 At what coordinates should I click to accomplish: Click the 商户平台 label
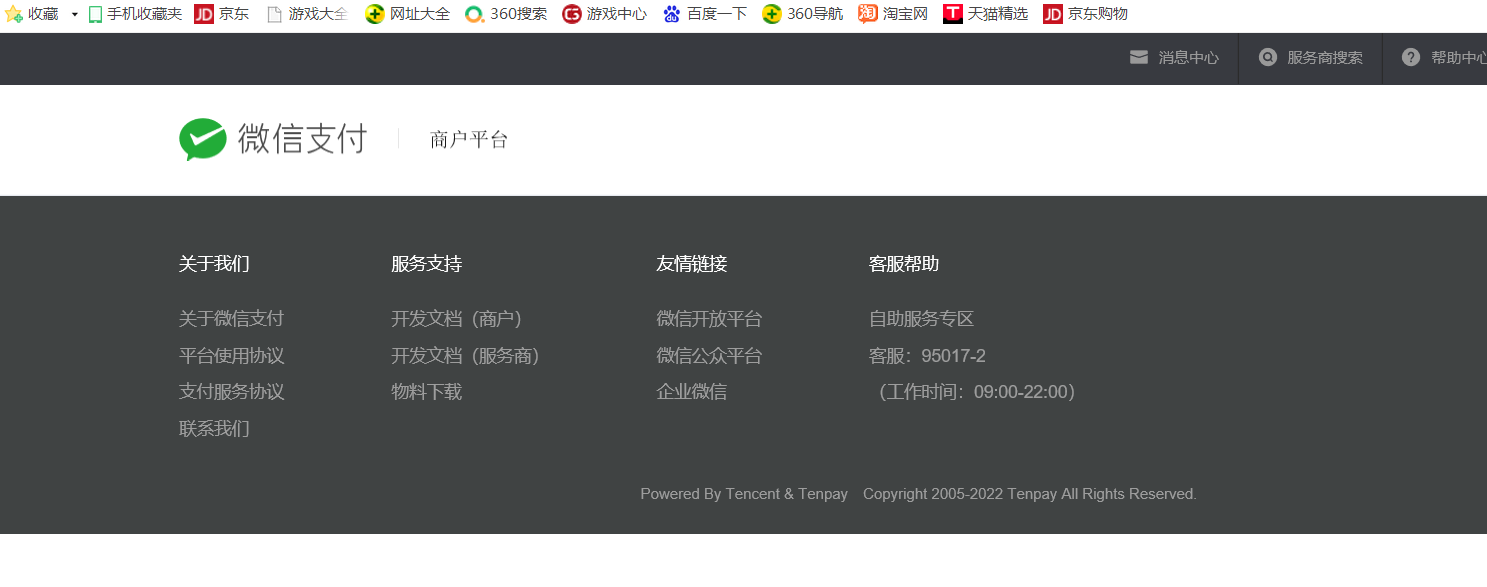tap(469, 140)
